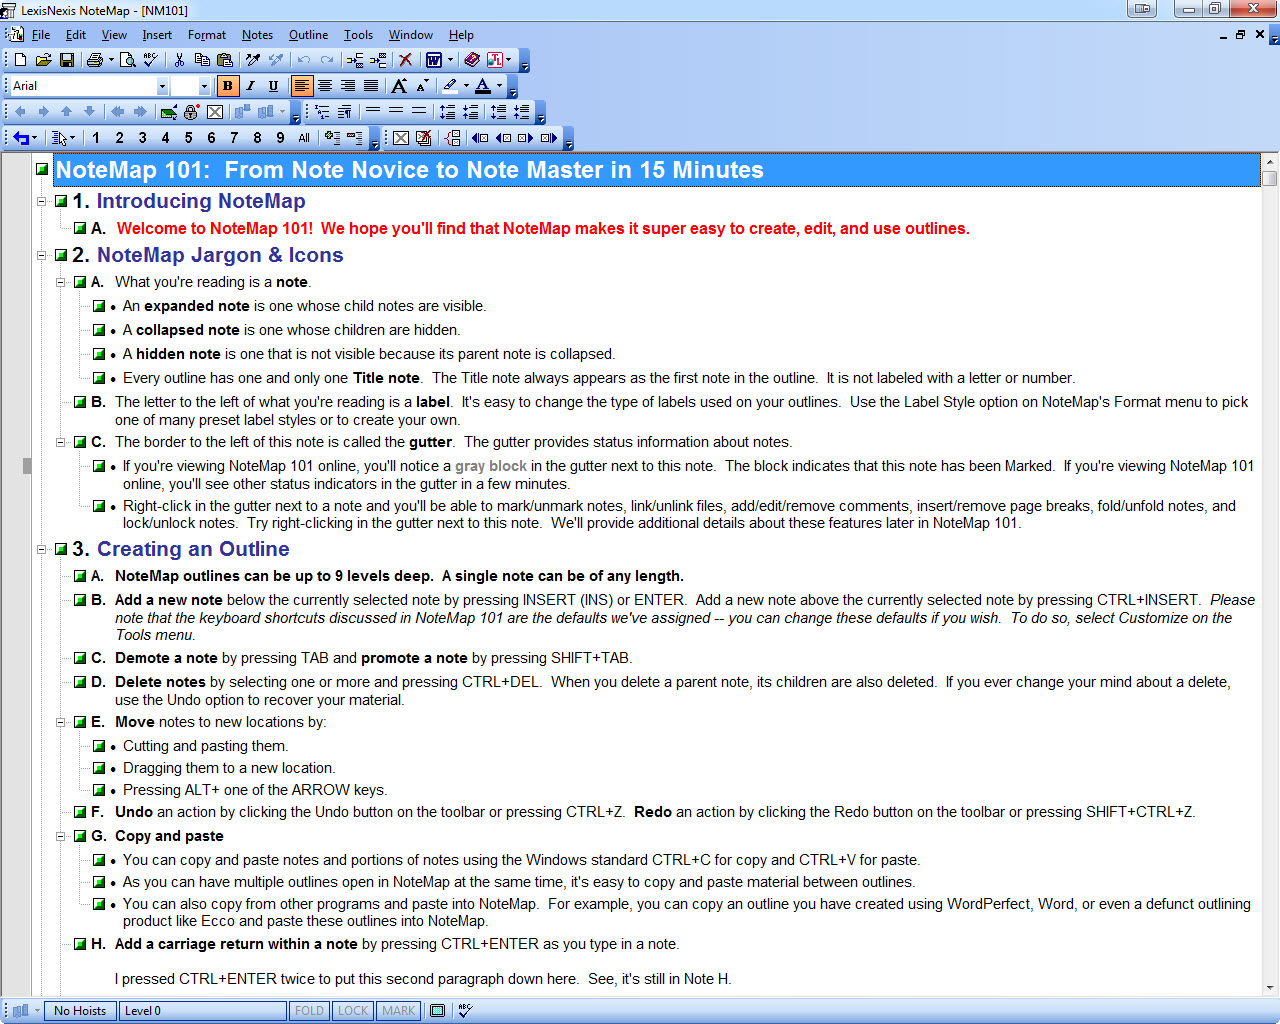This screenshot has width=1280, height=1024.
Task: Create a new outline file
Action: pos(20,60)
